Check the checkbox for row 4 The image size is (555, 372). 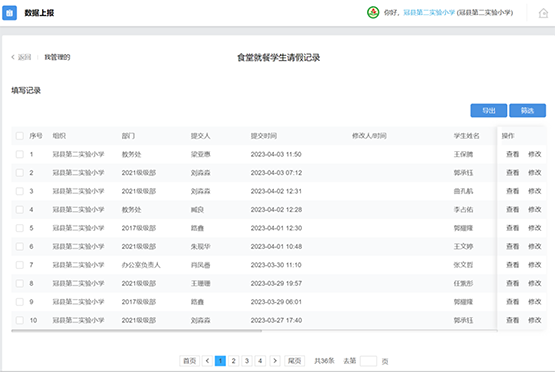click(x=20, y=210)
